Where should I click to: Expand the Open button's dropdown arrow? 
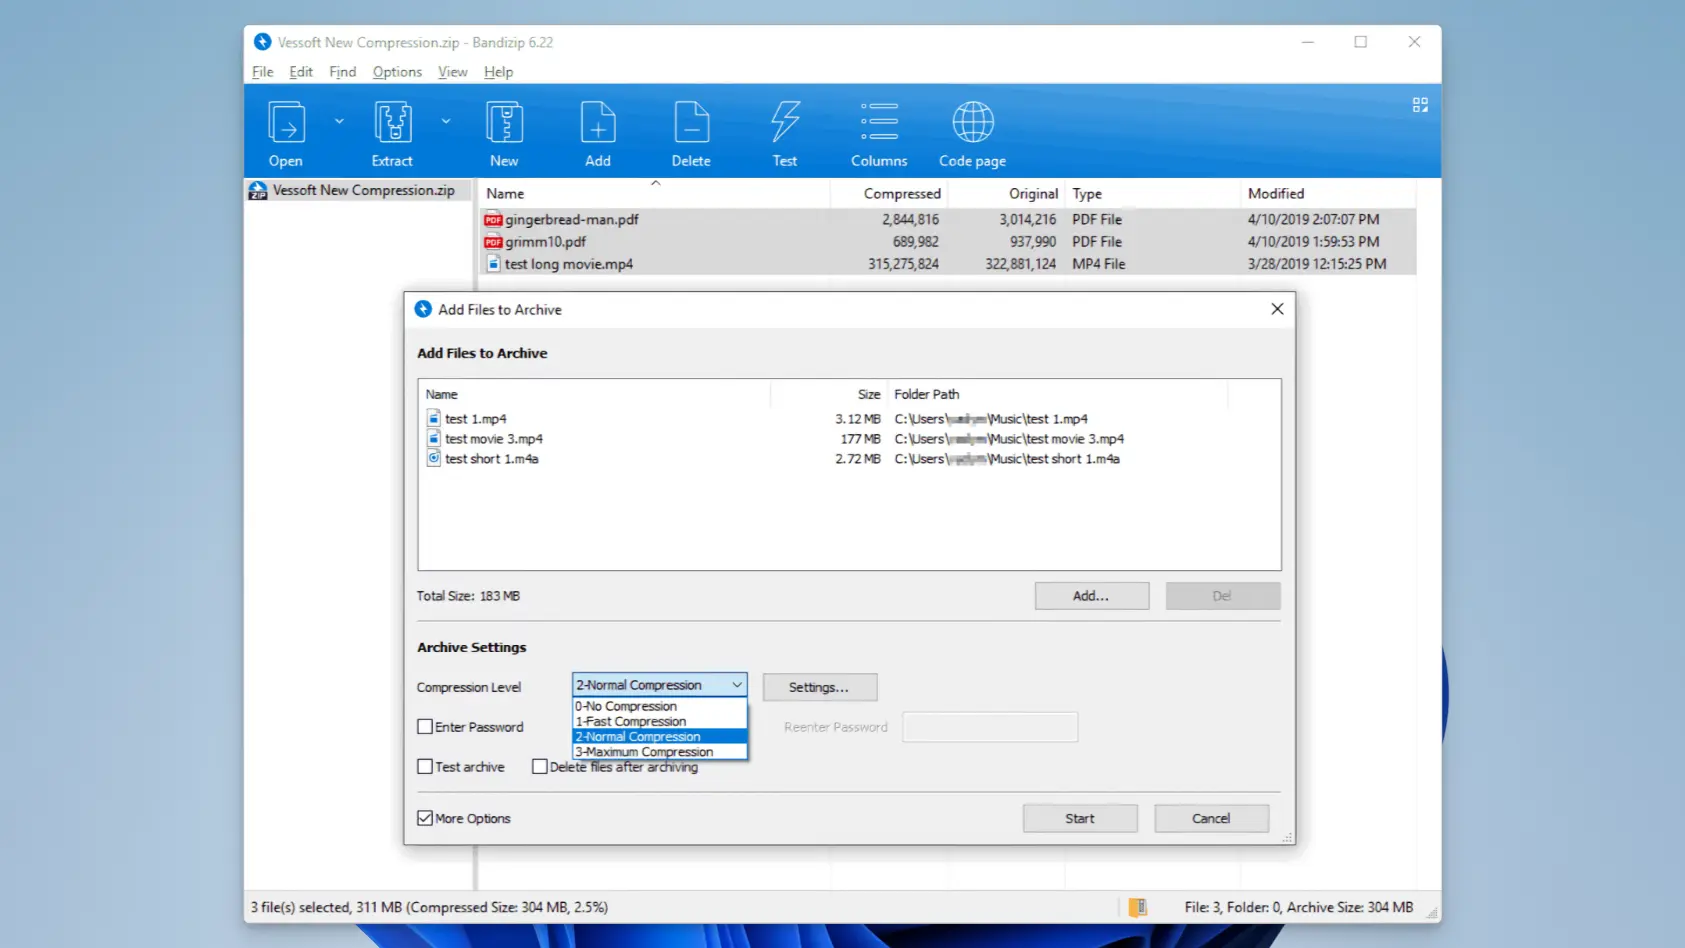point(338,119)
